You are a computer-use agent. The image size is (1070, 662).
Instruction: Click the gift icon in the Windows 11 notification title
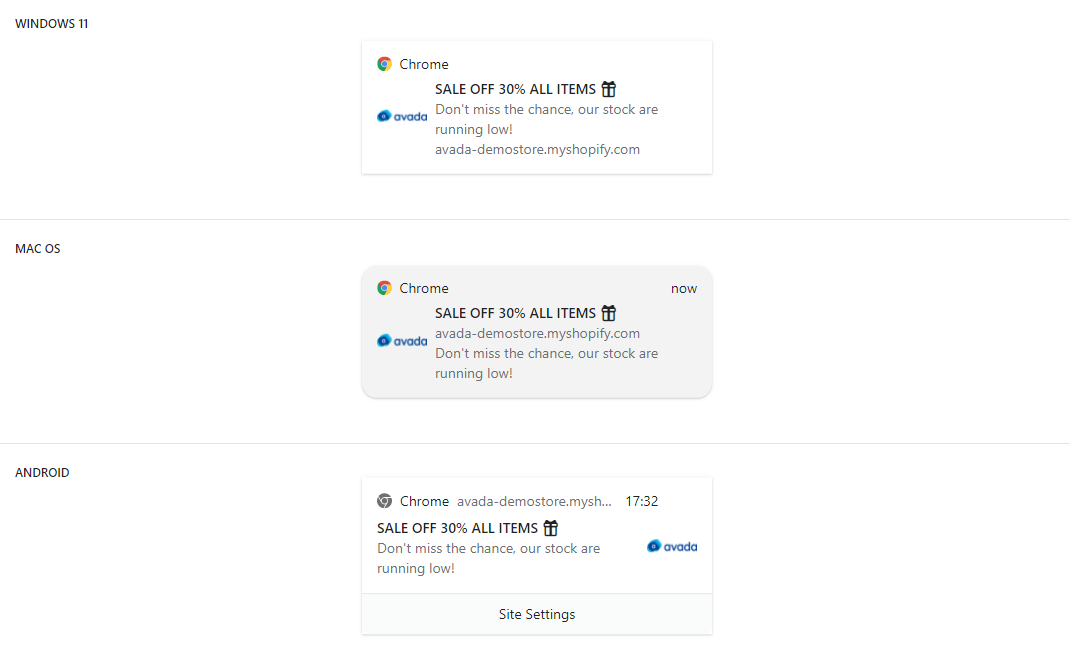(609, 89)
